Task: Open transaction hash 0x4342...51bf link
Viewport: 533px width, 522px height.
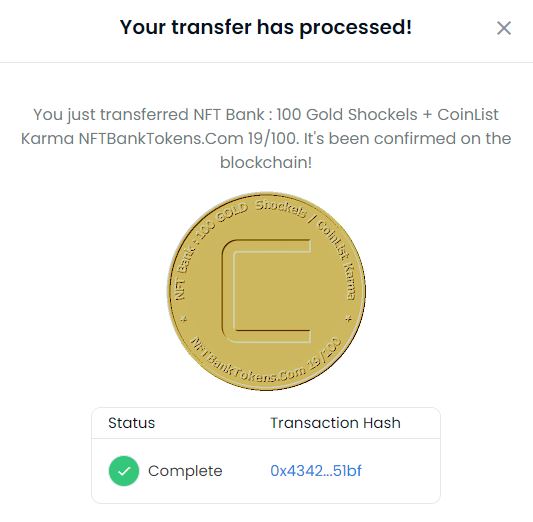Action: click(x=316, y=471)
